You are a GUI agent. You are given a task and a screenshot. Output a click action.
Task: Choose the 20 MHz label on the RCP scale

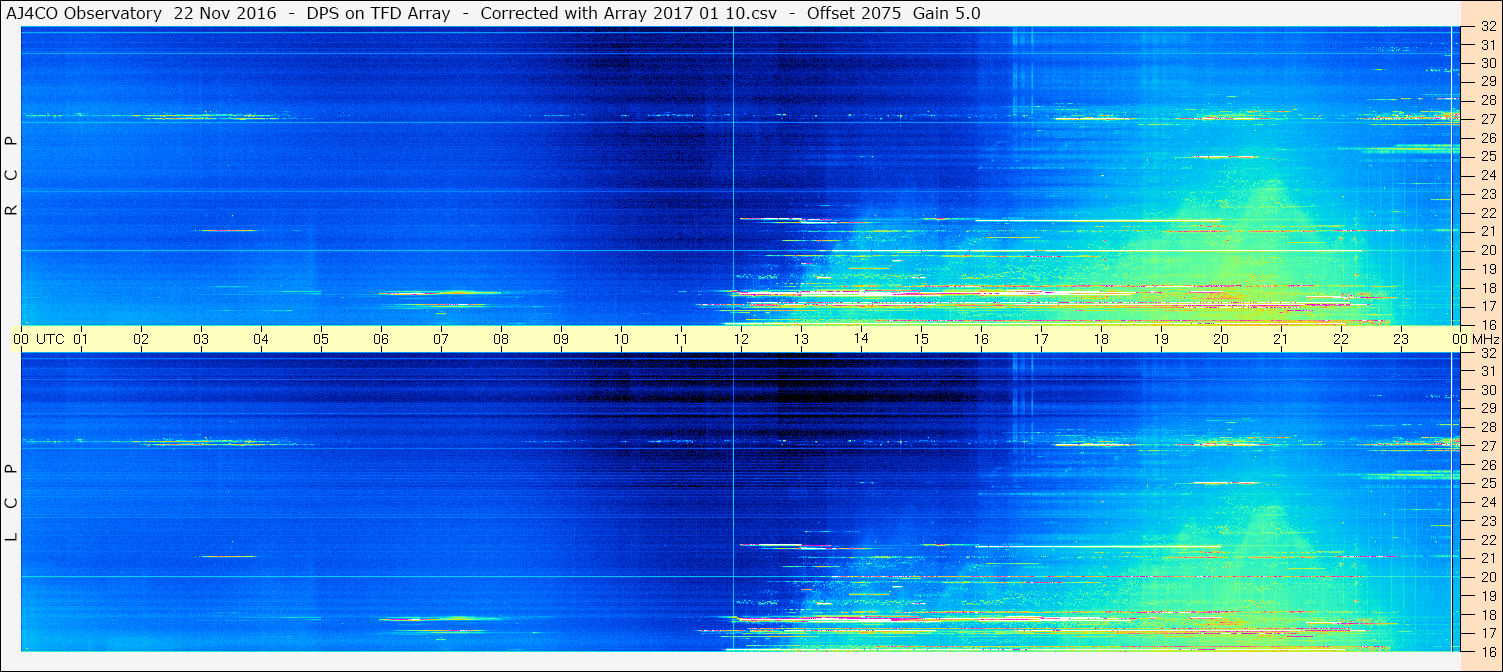point(1488,250)
